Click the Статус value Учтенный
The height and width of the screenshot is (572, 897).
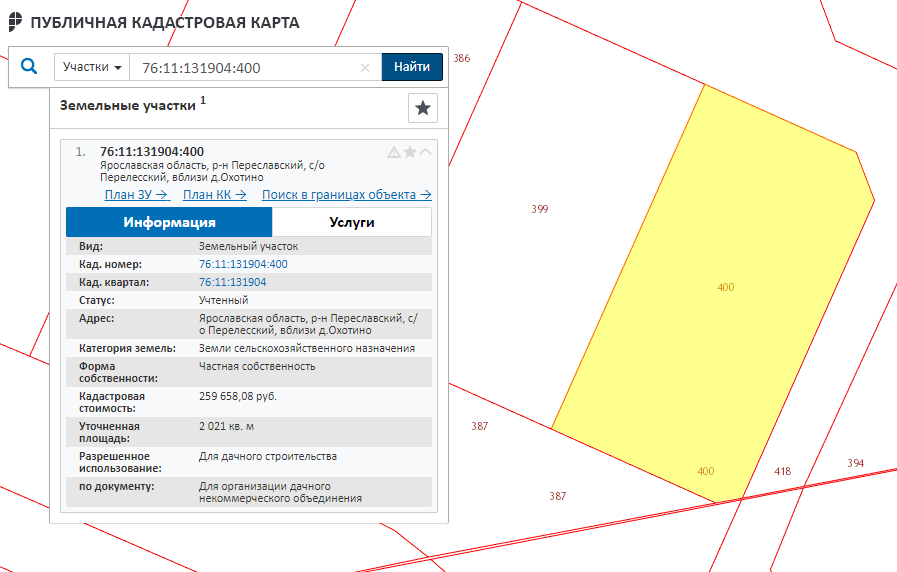(x=223, y=300)
